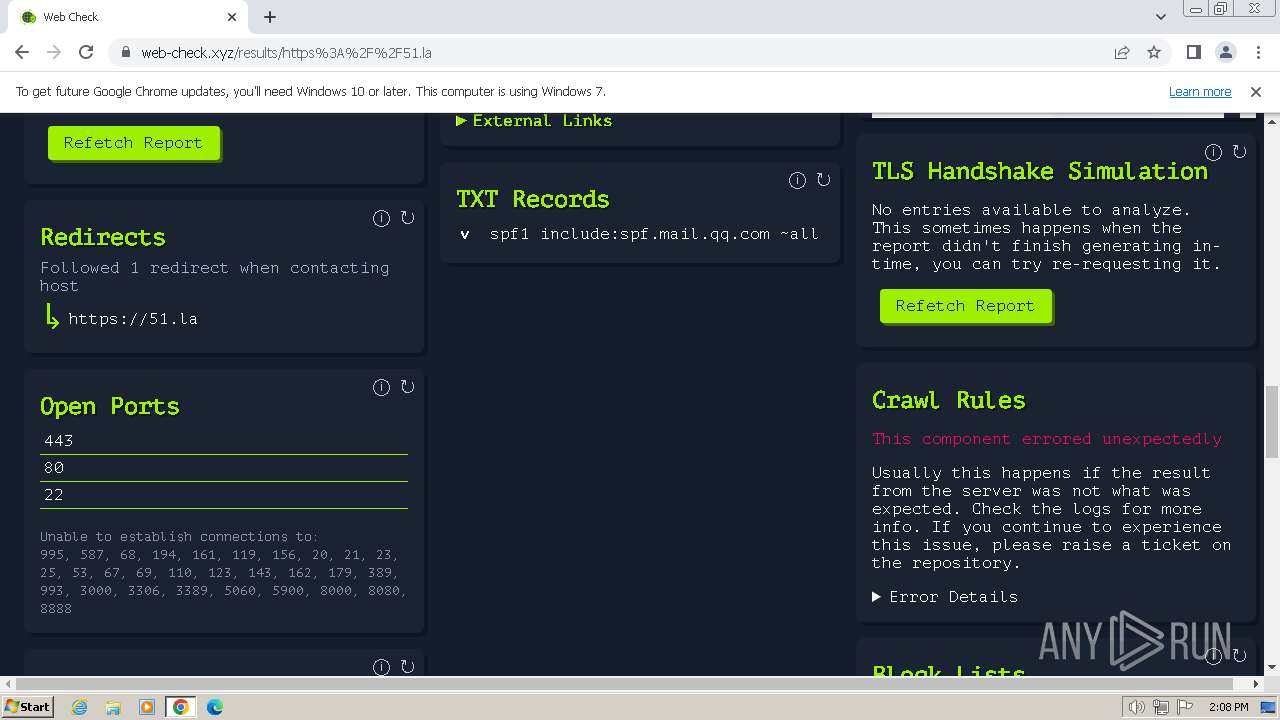Open TLS Handshake Simulation info icon
Image resolution: width=1280 pixels, height=720 pixels.
point(1213,152)
